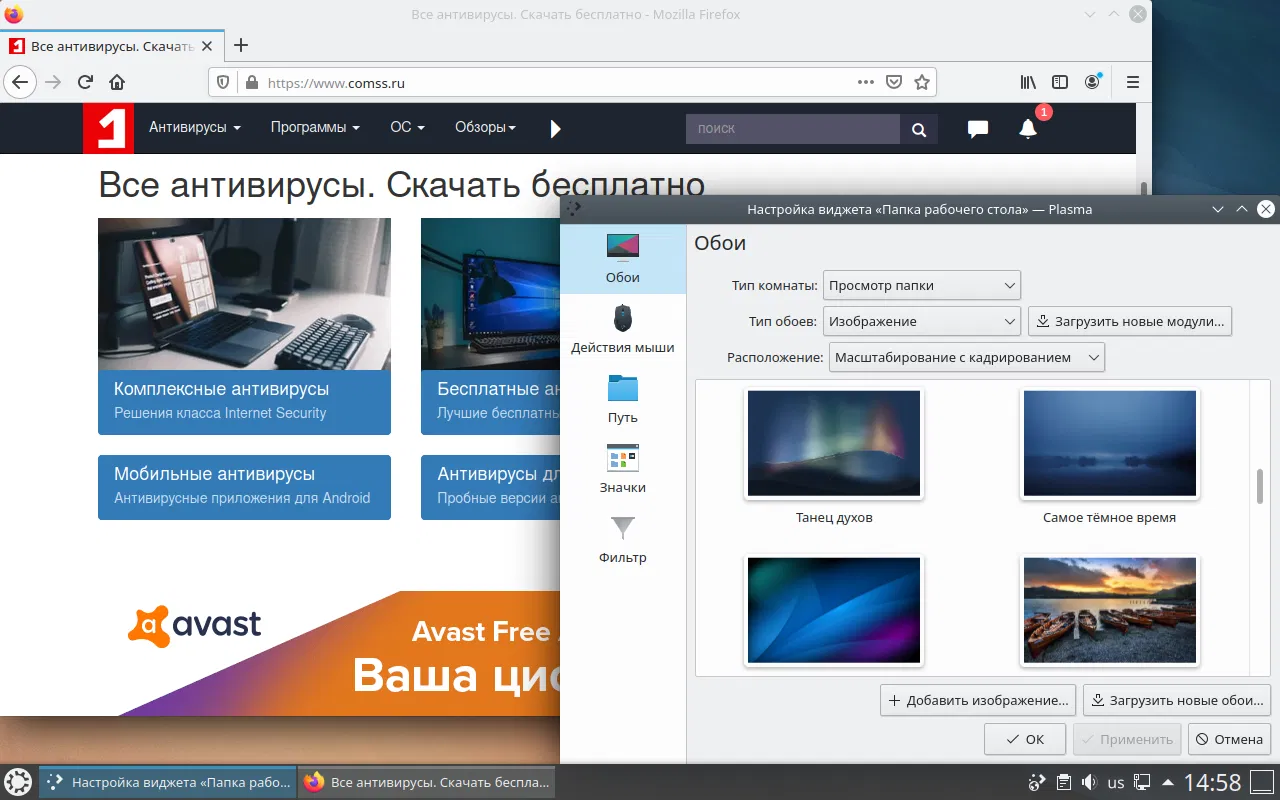Switch to Plasma settings taskbar entry
This screenshot has height=800, width=1280.
pyautogui.click(x=168, y=782)
